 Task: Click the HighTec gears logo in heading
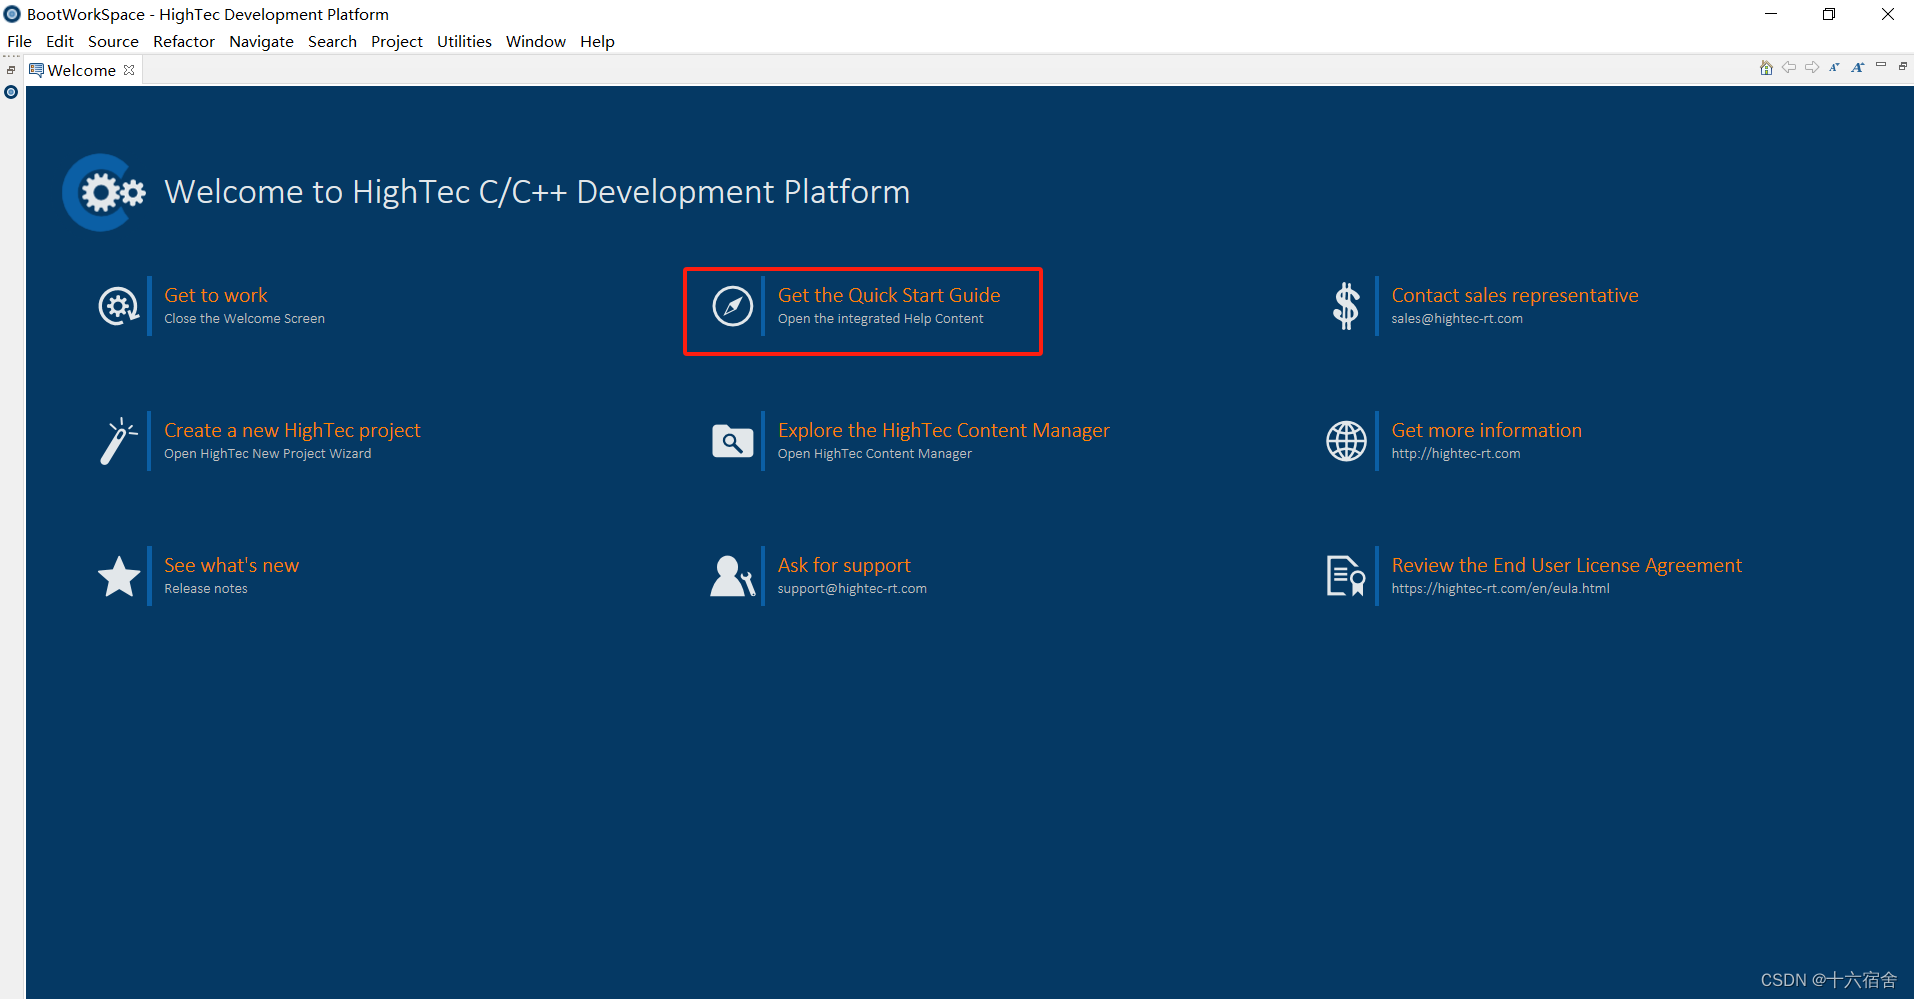(105, 192)
